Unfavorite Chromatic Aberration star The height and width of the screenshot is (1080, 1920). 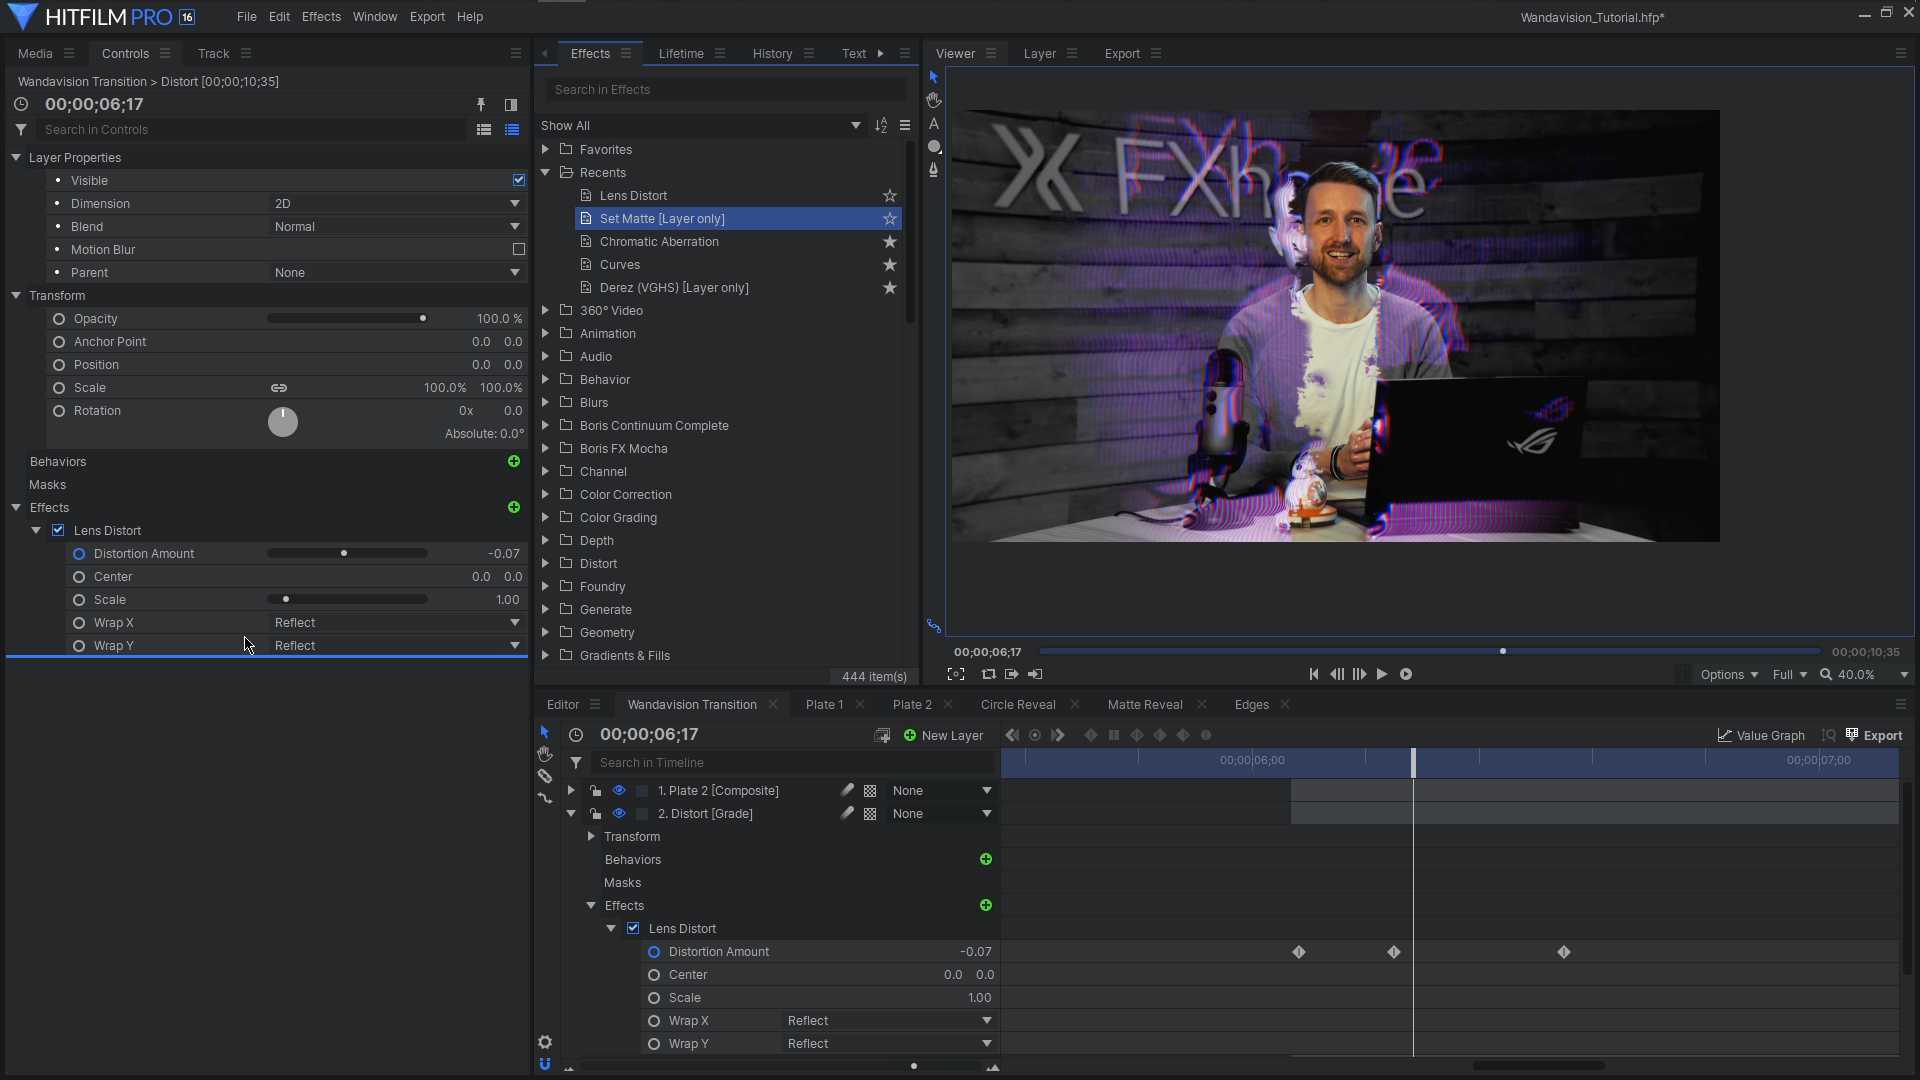click(890, 242)
